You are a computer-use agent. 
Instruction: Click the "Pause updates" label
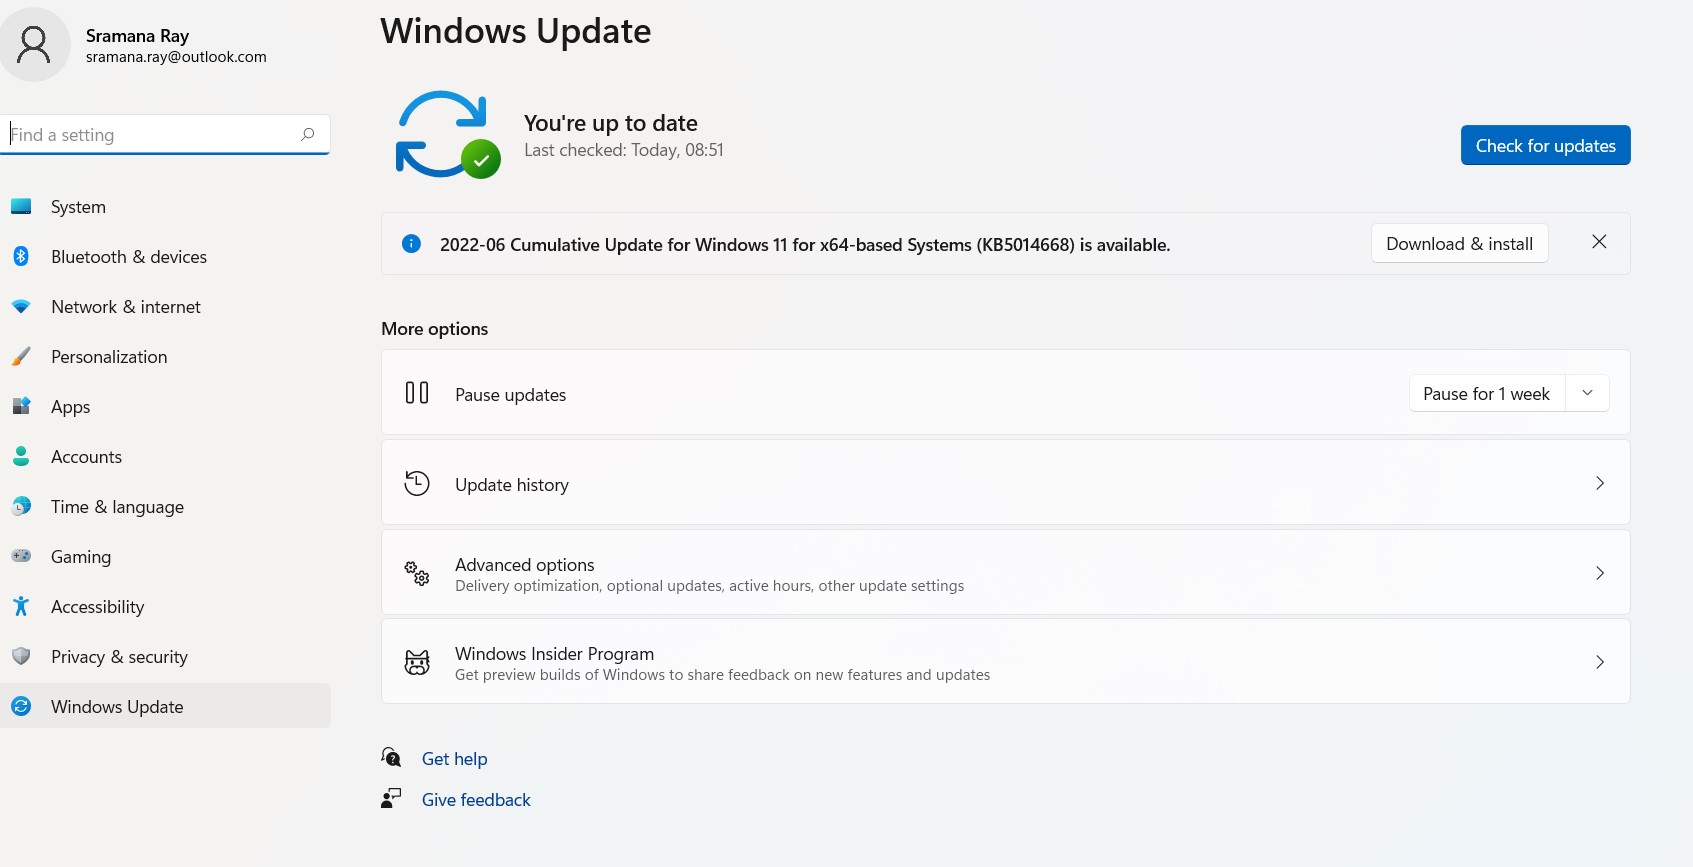click(510, 395)
